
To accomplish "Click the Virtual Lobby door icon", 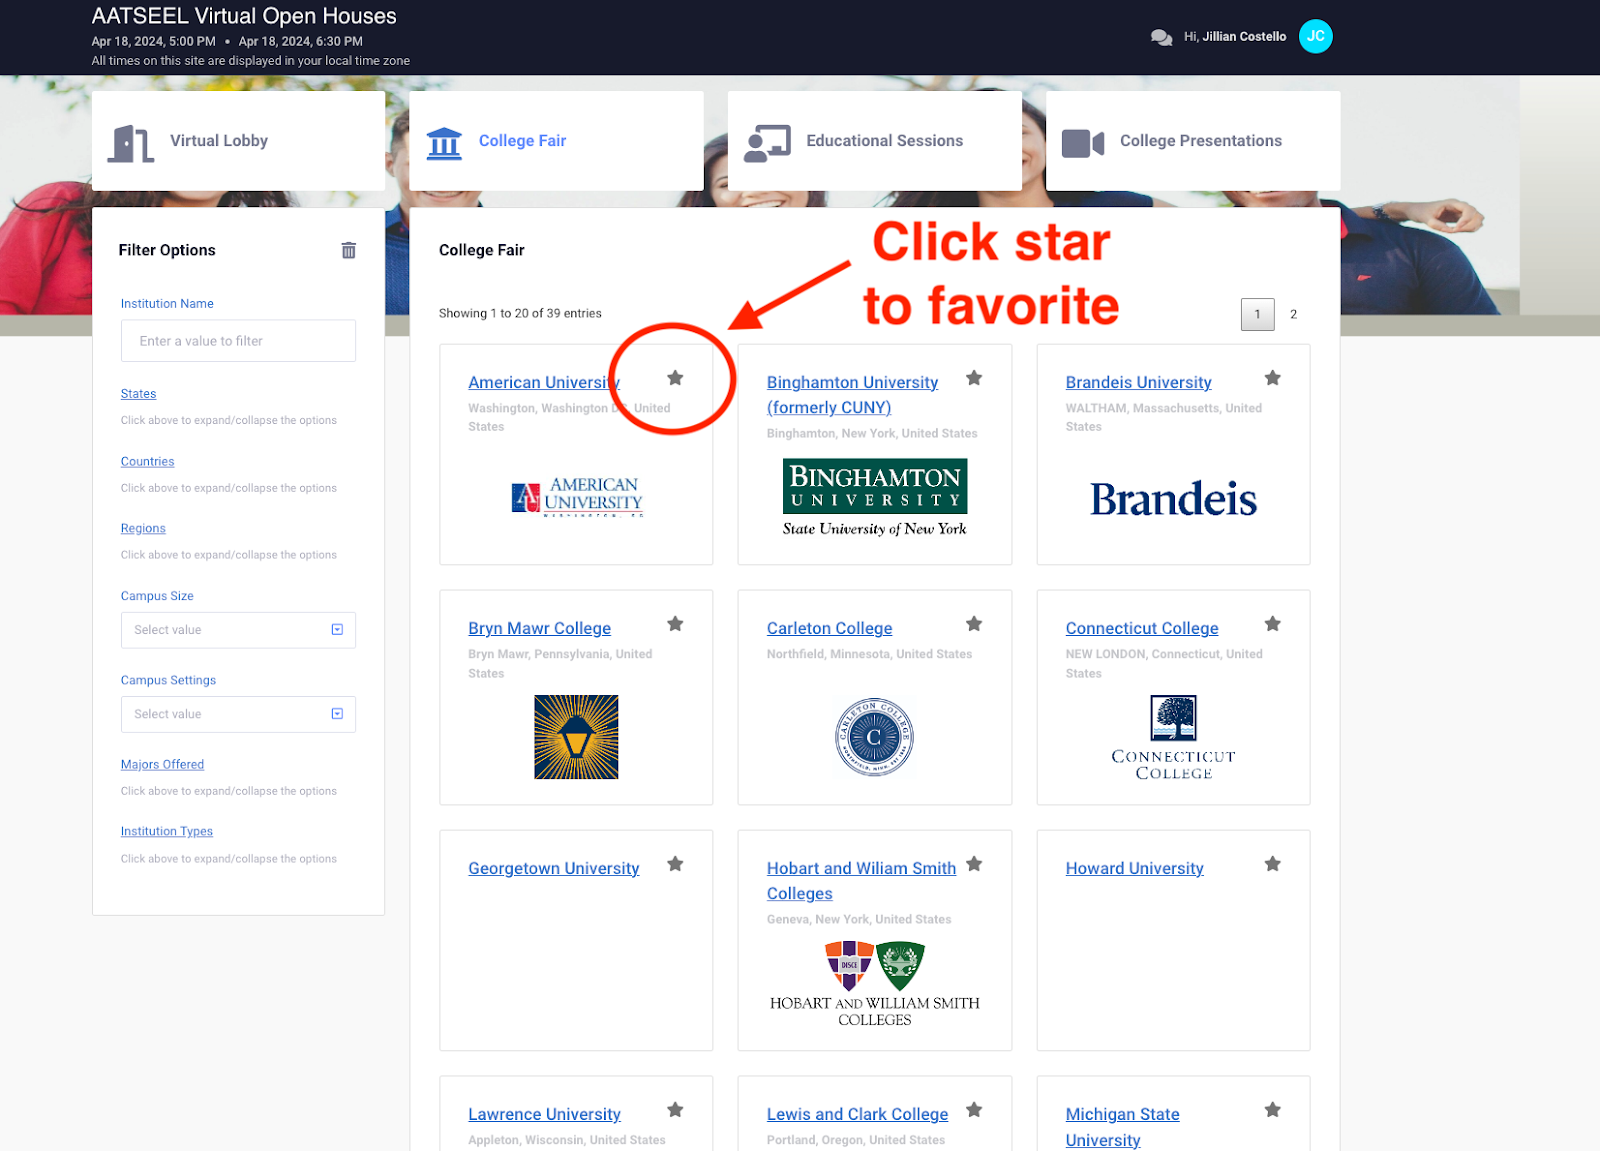I will [131, 143].
